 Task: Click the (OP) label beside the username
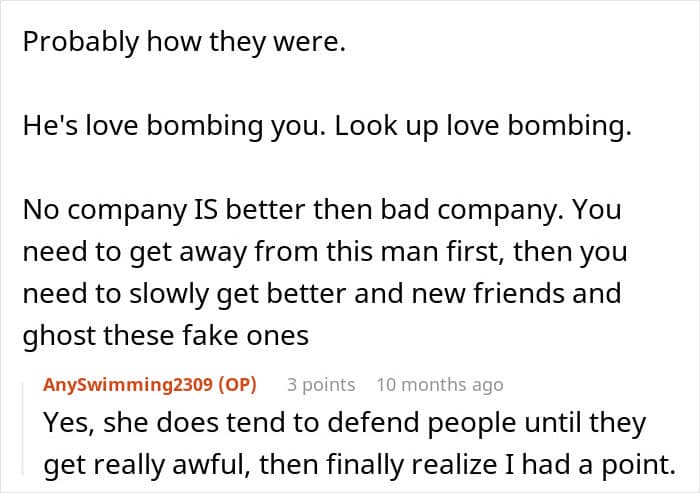(x=236, y=385)
